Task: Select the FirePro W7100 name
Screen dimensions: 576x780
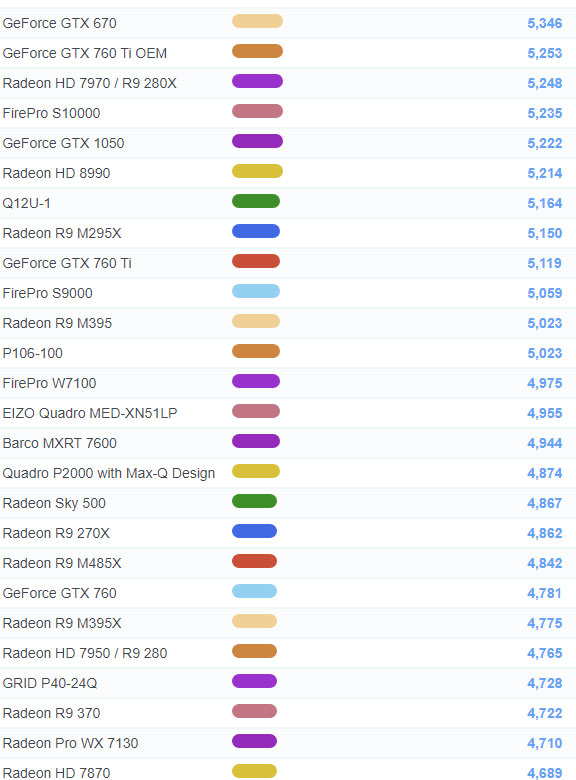Action: click(x=49, y=383)
